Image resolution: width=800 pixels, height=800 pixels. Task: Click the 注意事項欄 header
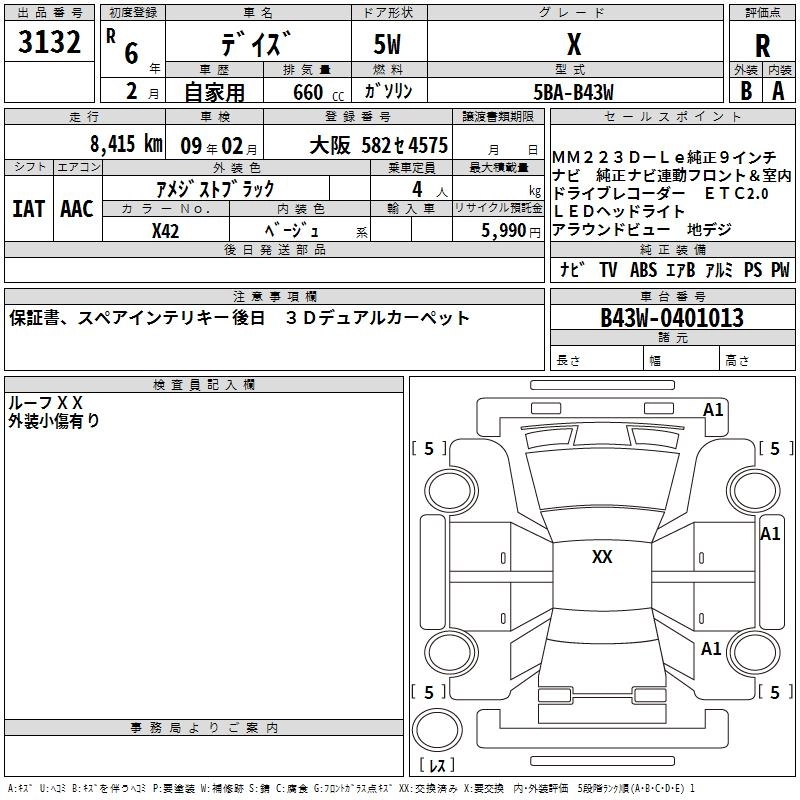pyautogui.click(x=274, y=296)
